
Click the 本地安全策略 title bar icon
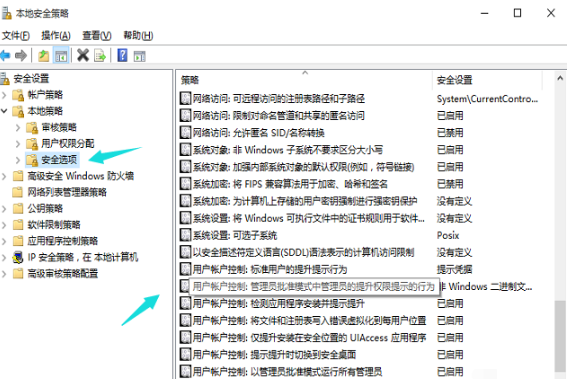click(x=6, y=13)
